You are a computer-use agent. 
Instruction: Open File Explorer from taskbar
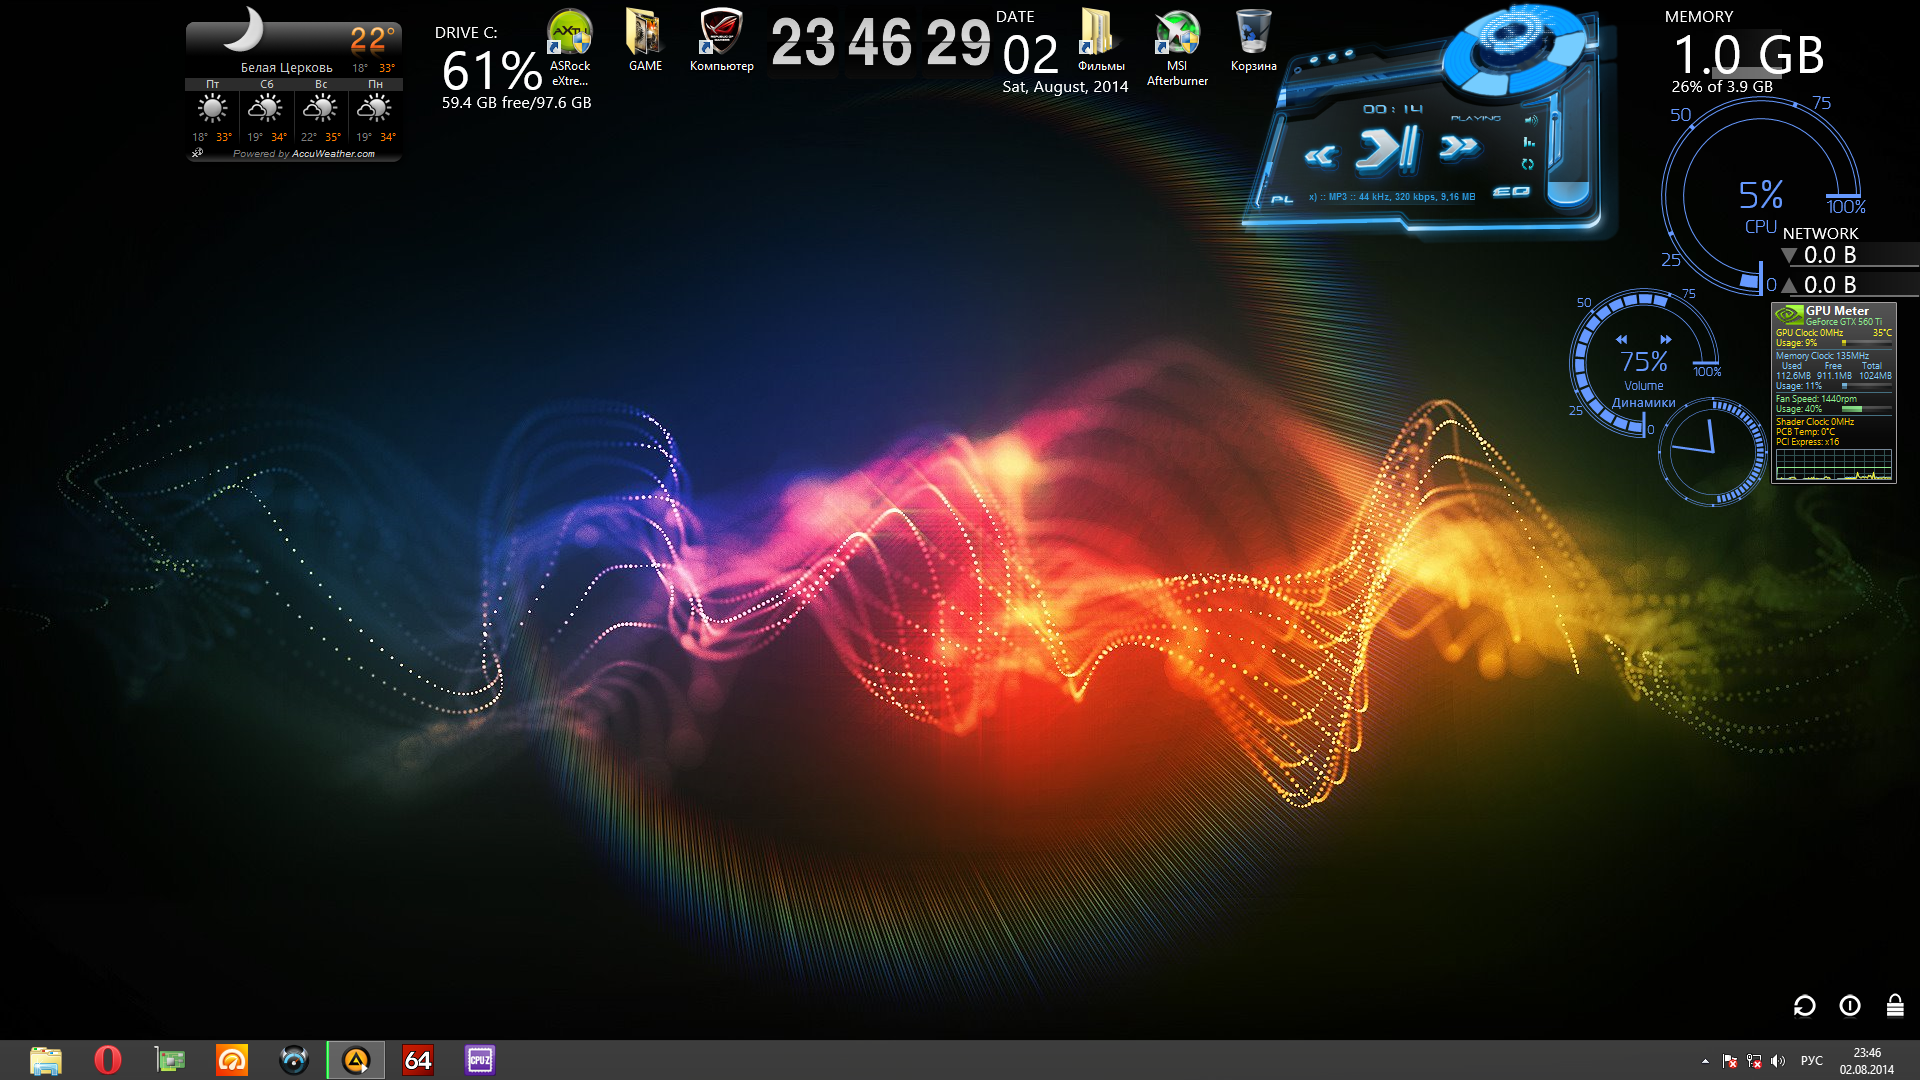pyautogui.click(x=46, y=1060)
